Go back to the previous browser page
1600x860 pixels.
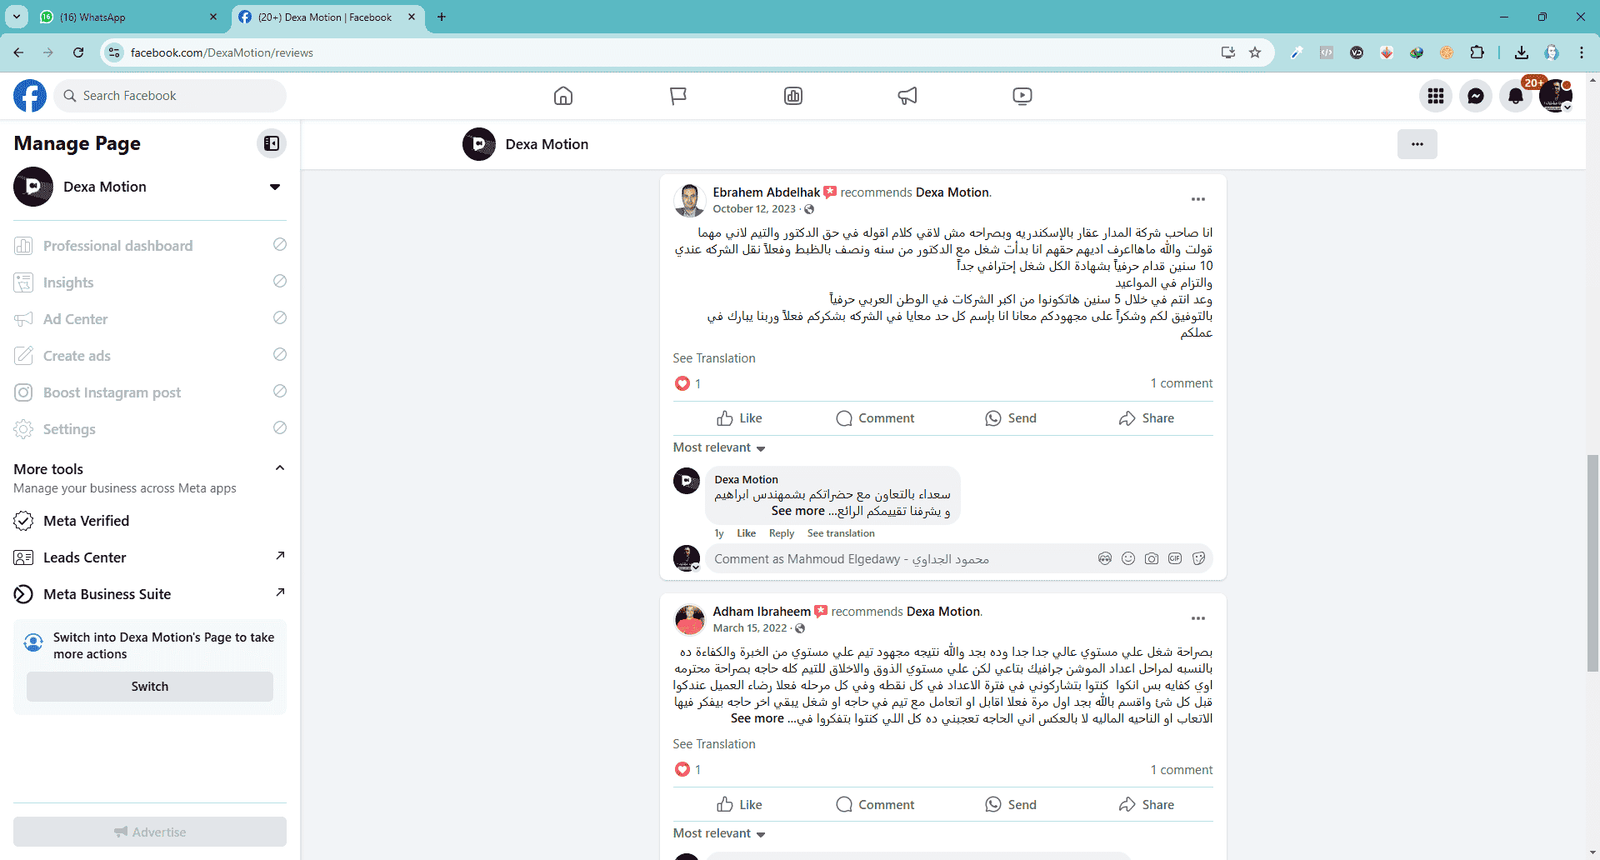(18, 53)
